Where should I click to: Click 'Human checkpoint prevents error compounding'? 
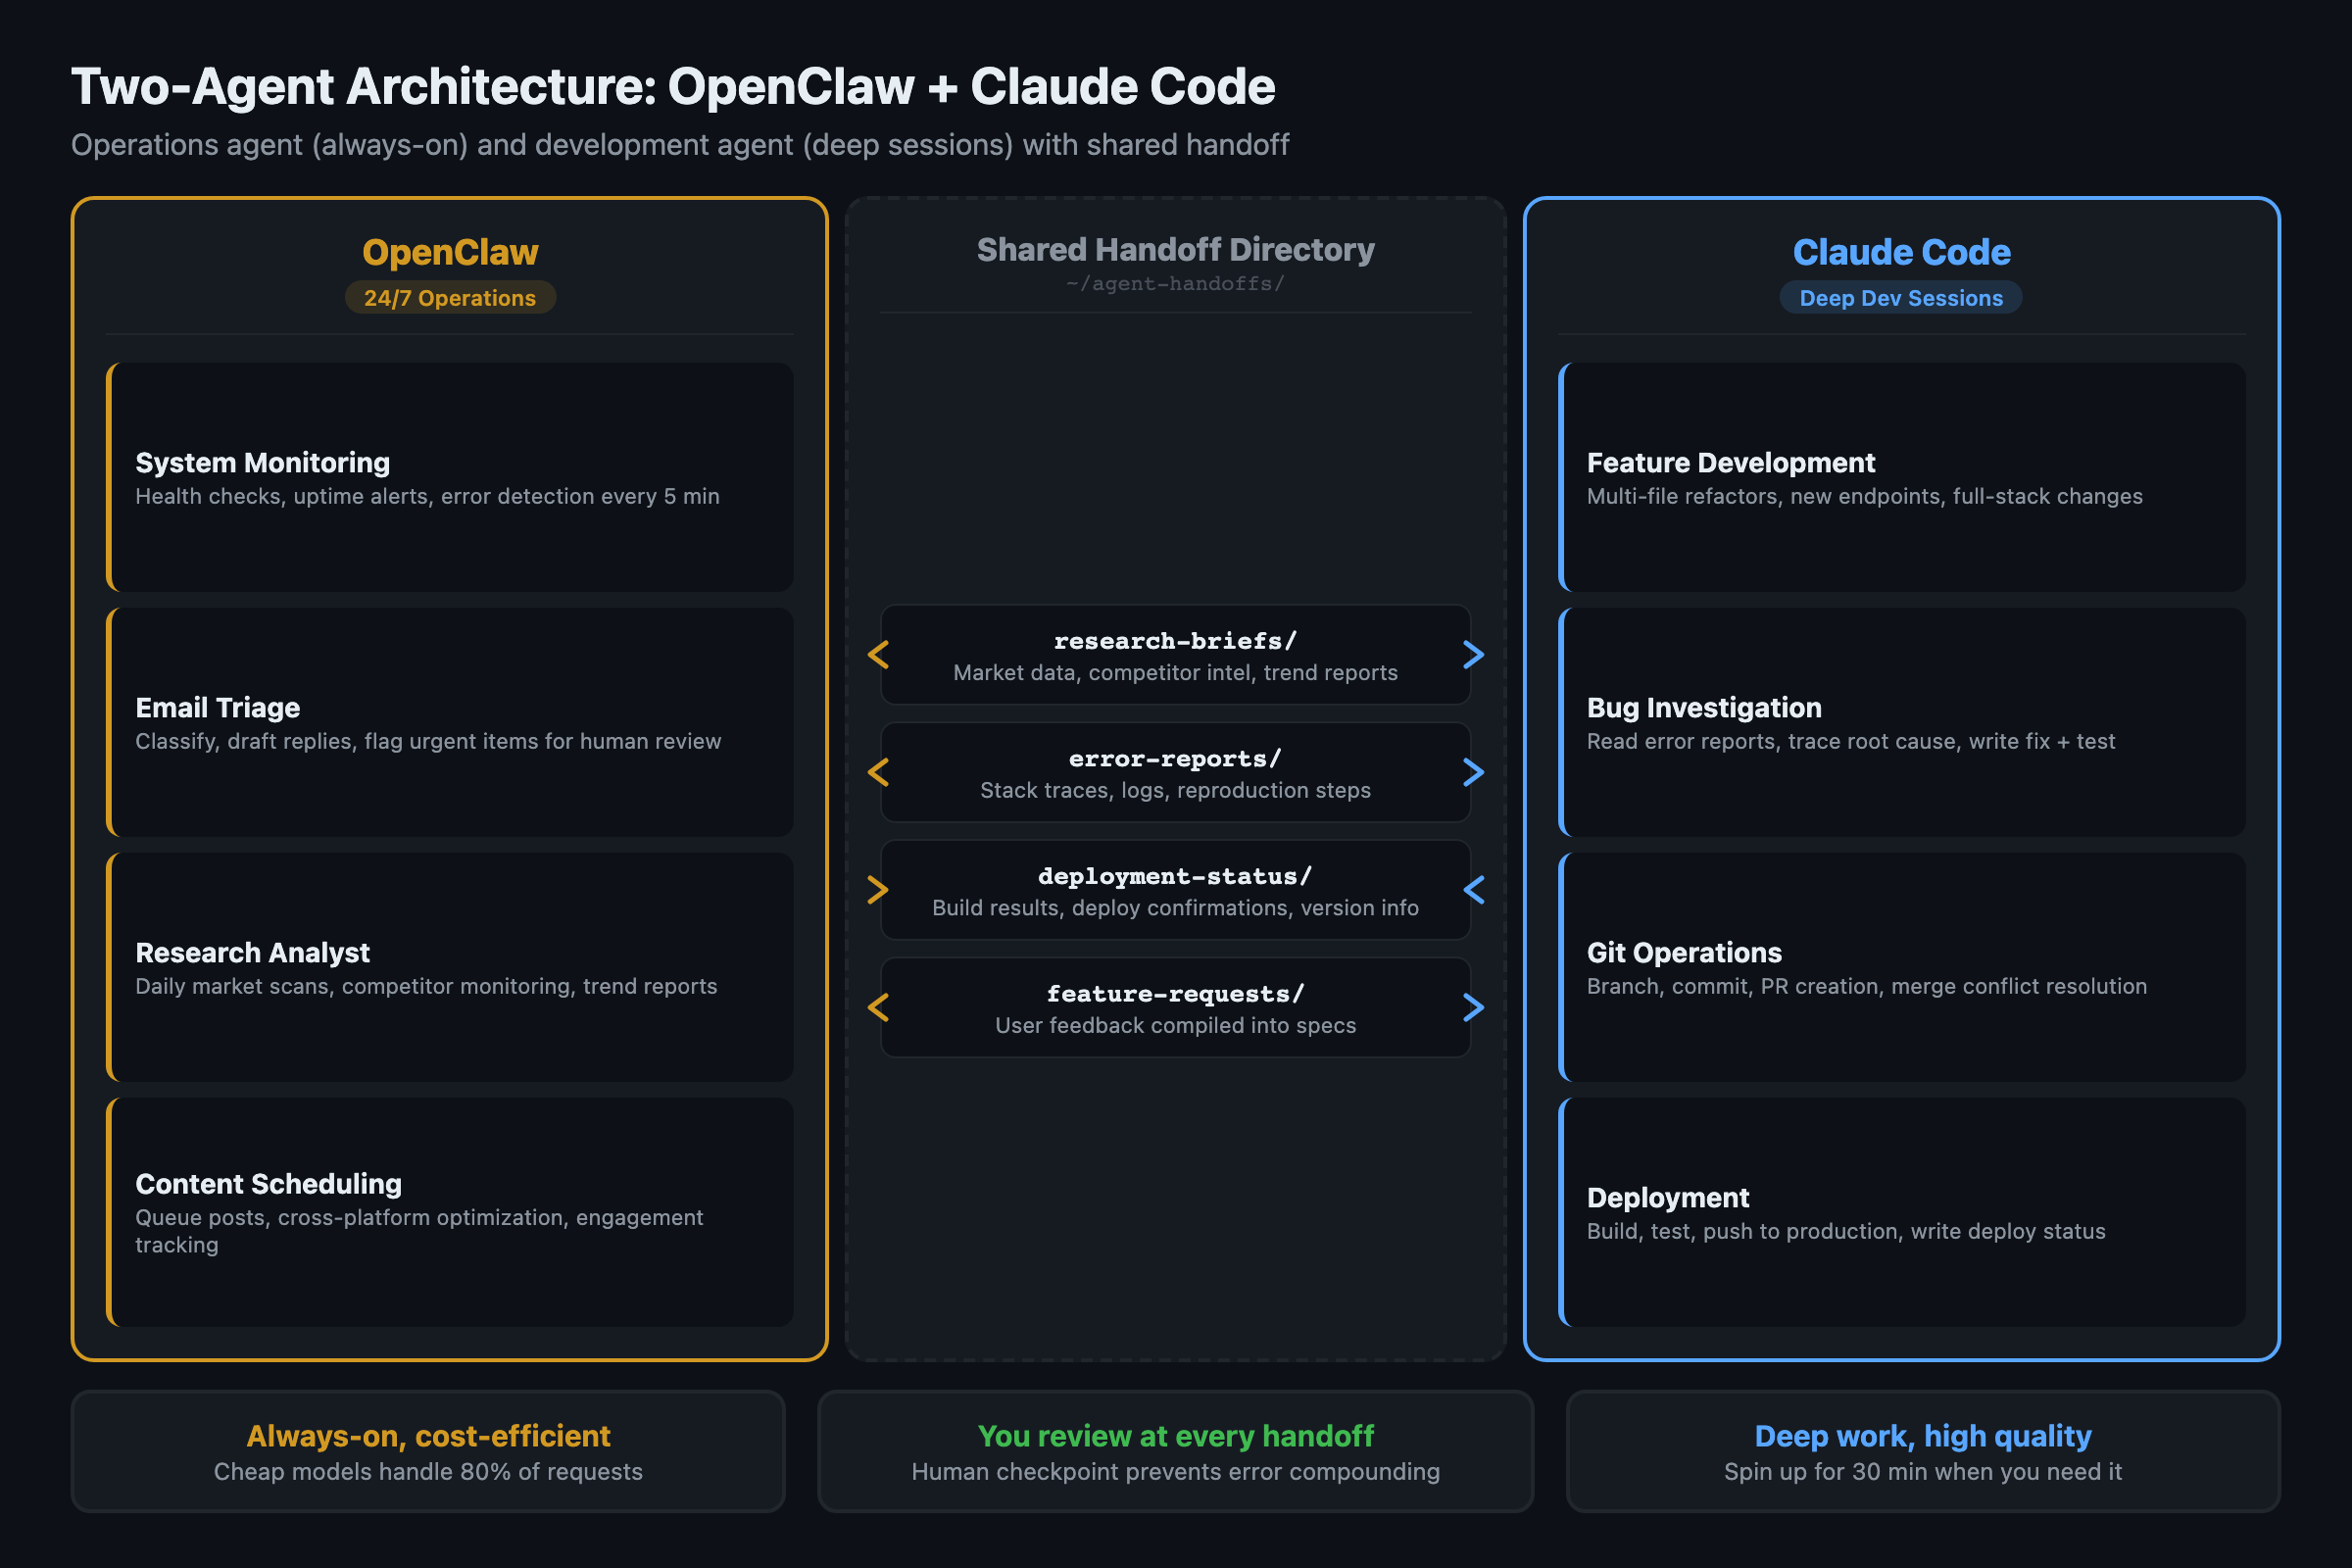tap(1175, 1472)
